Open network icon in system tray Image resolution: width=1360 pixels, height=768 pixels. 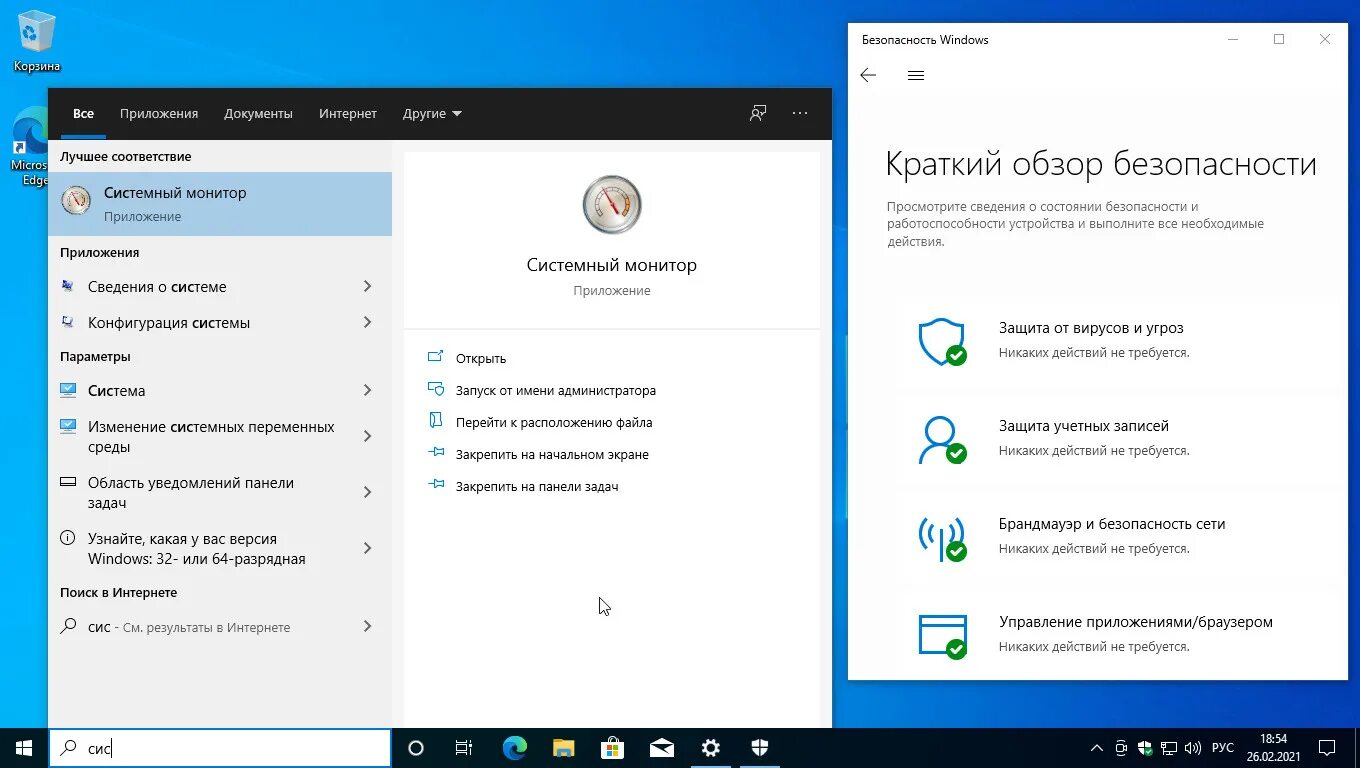pyautogui.click(x=1169, y=748)
